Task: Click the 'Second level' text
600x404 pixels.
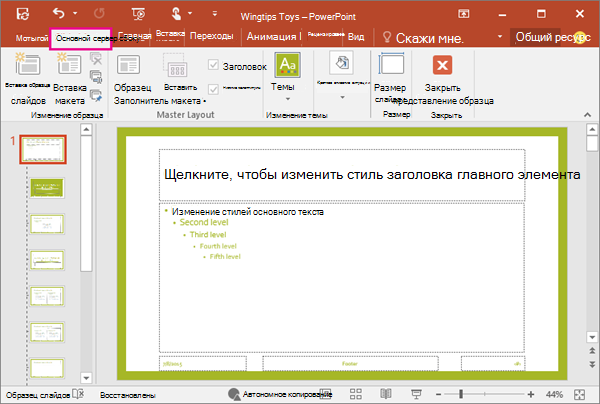Action: (204, 222)
